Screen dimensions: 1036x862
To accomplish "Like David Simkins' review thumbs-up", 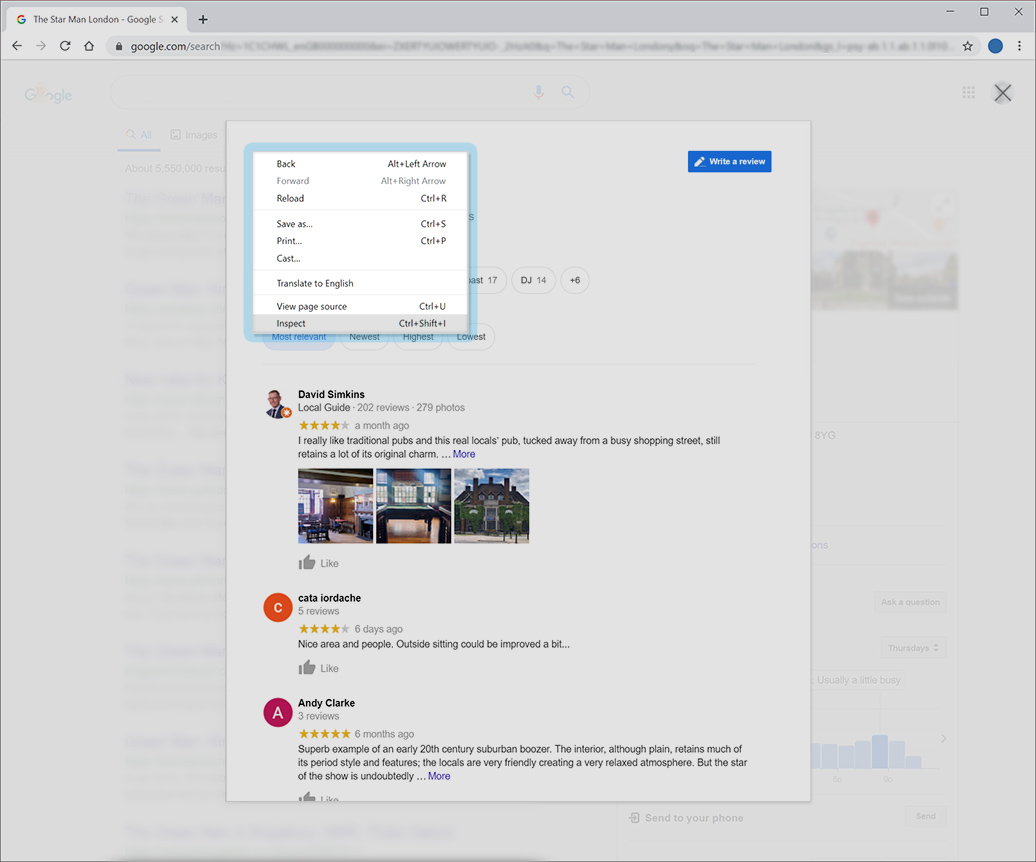I will click(x=307, y=563).
